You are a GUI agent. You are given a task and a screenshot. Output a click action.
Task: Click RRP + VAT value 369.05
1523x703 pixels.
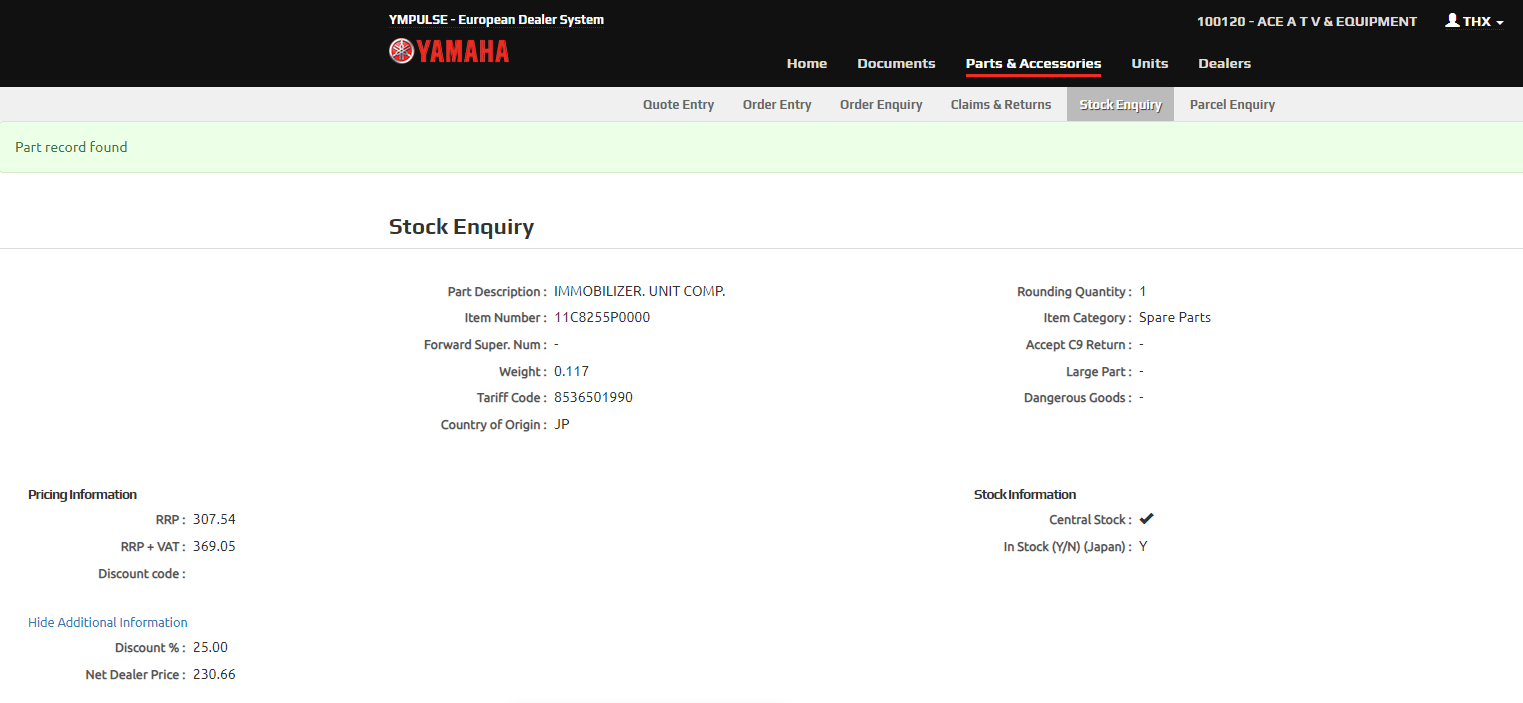(214, 546)
